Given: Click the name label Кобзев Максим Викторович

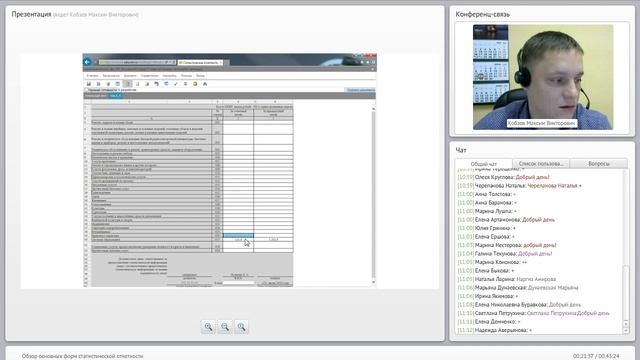Looking at the screenshot, I should [542, 123].
